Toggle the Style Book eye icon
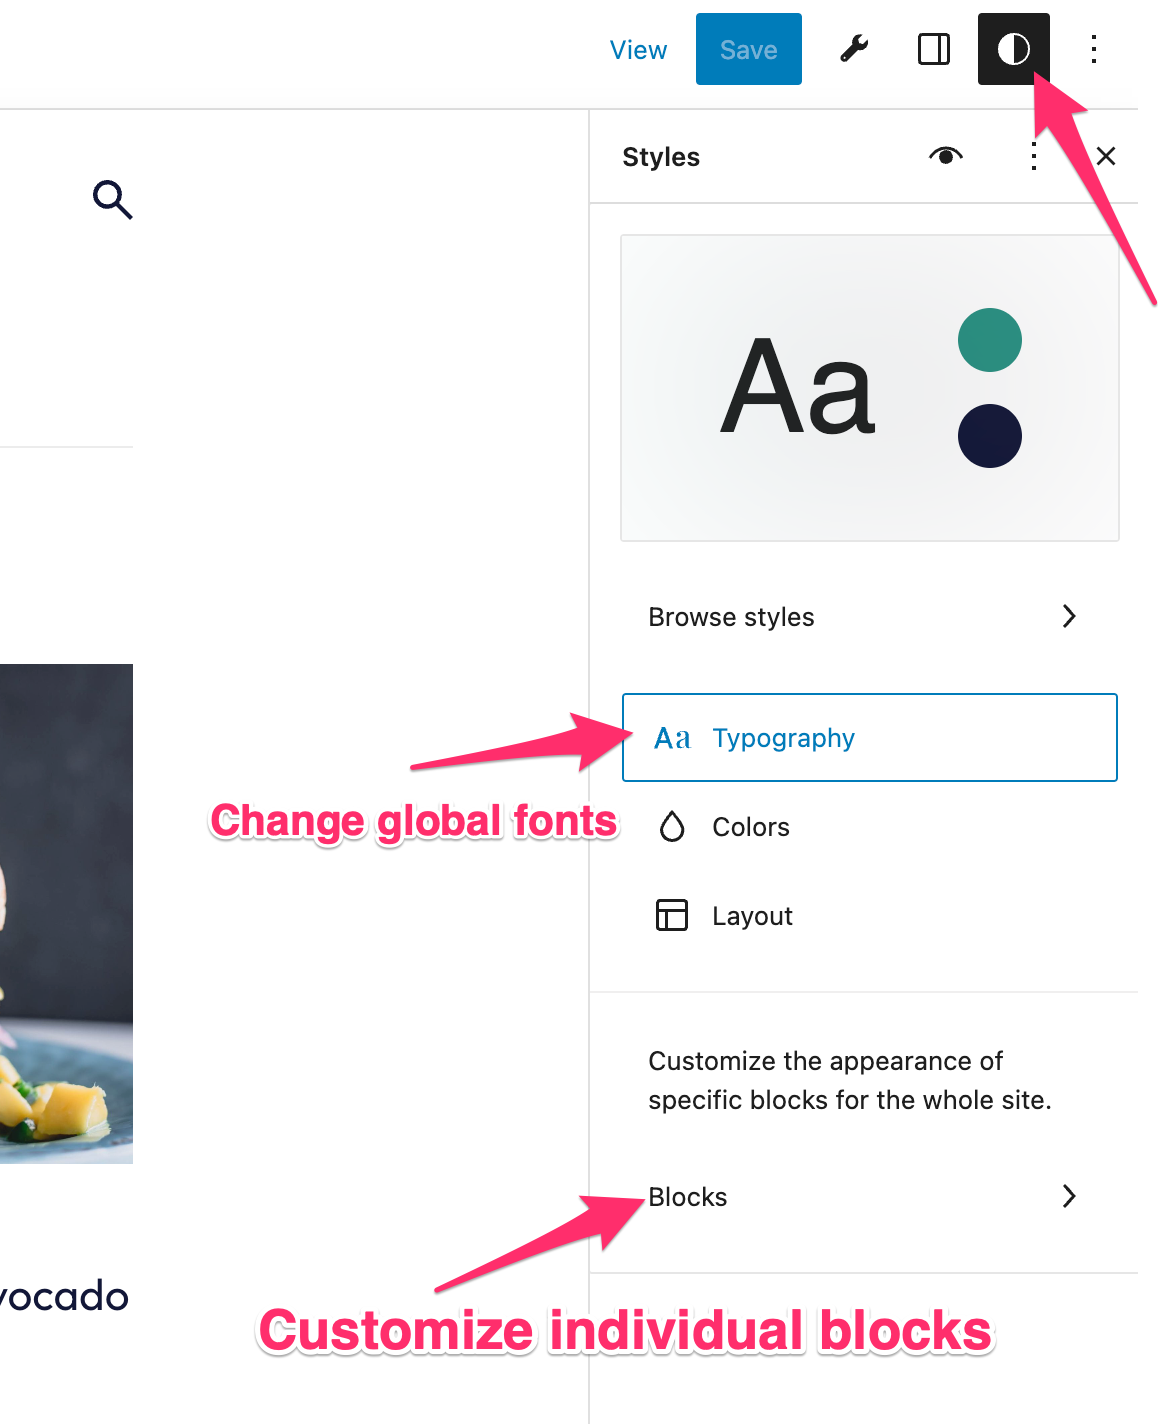Screen dimensions: 1158x1424 (x=945, y=156)
